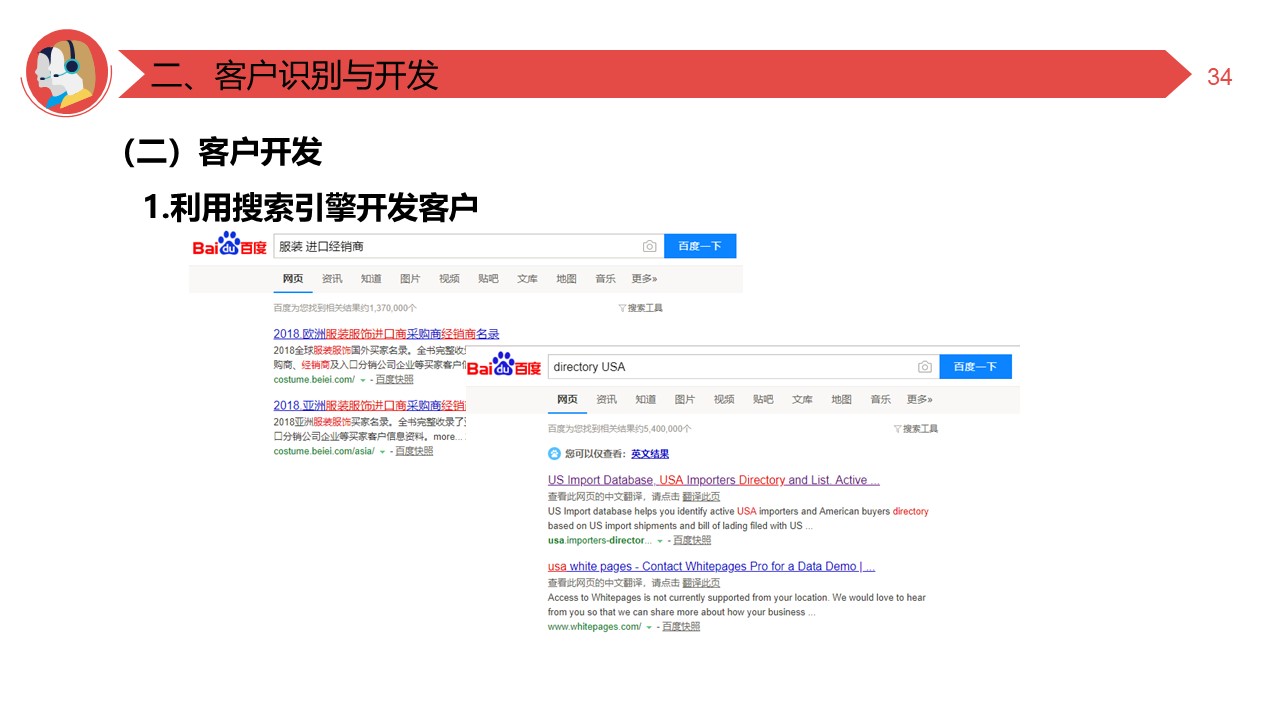
Task: Open 搜索工具 filter above US Import Database results
Action: coord(916,429)
